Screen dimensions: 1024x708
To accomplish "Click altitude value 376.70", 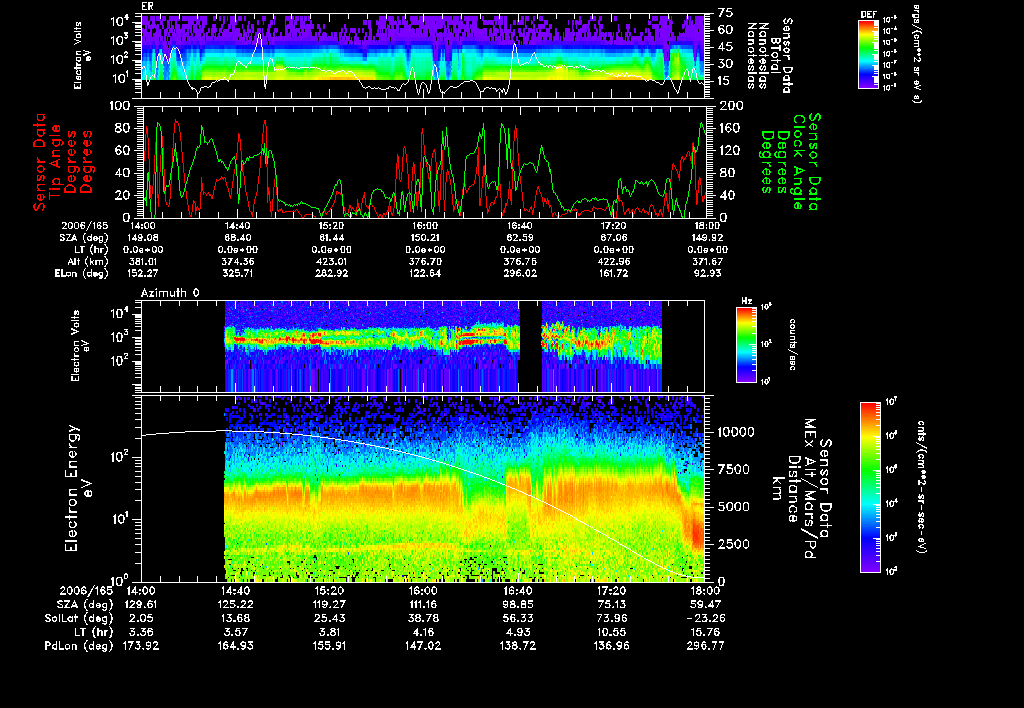I will [x=425, y=262].
